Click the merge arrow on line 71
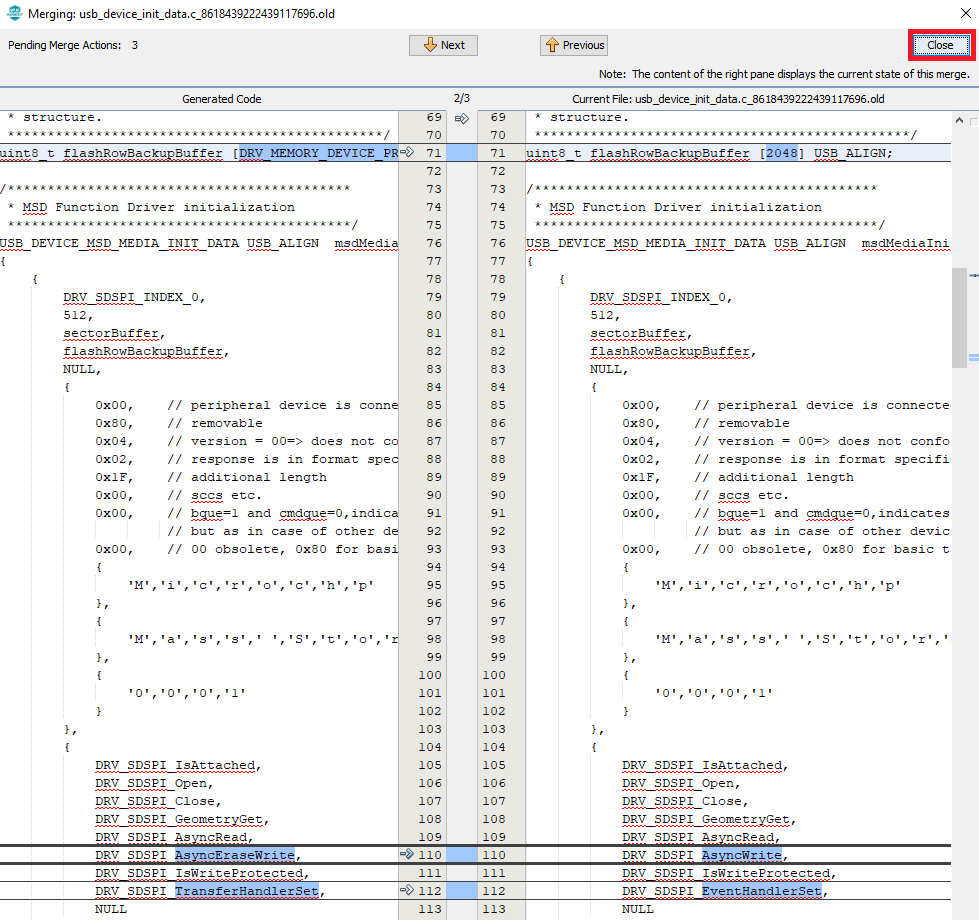 pyautogui.click(x=406, y=153)
